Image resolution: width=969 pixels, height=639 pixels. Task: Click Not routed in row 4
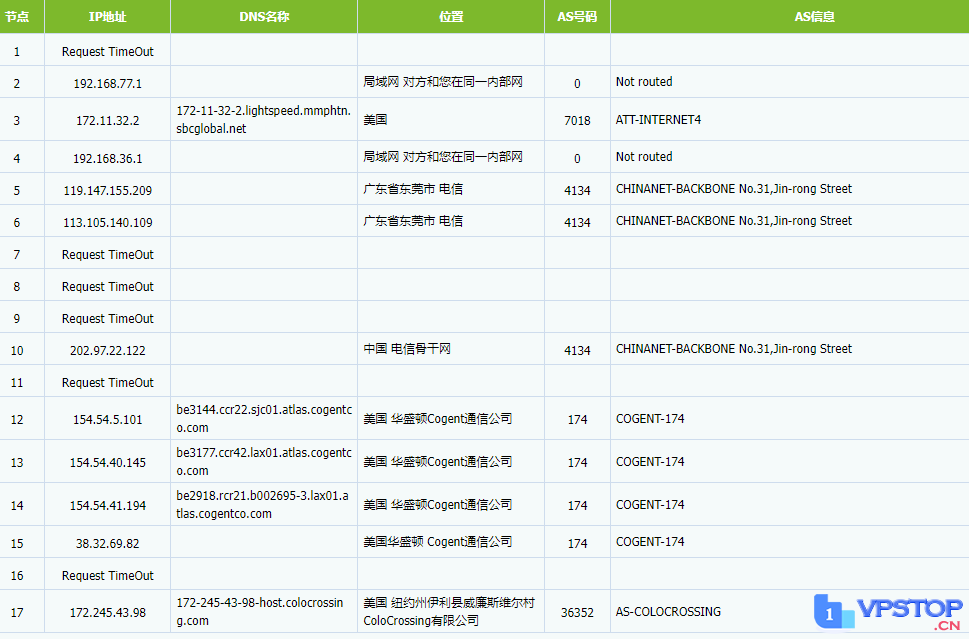point(644,157)
